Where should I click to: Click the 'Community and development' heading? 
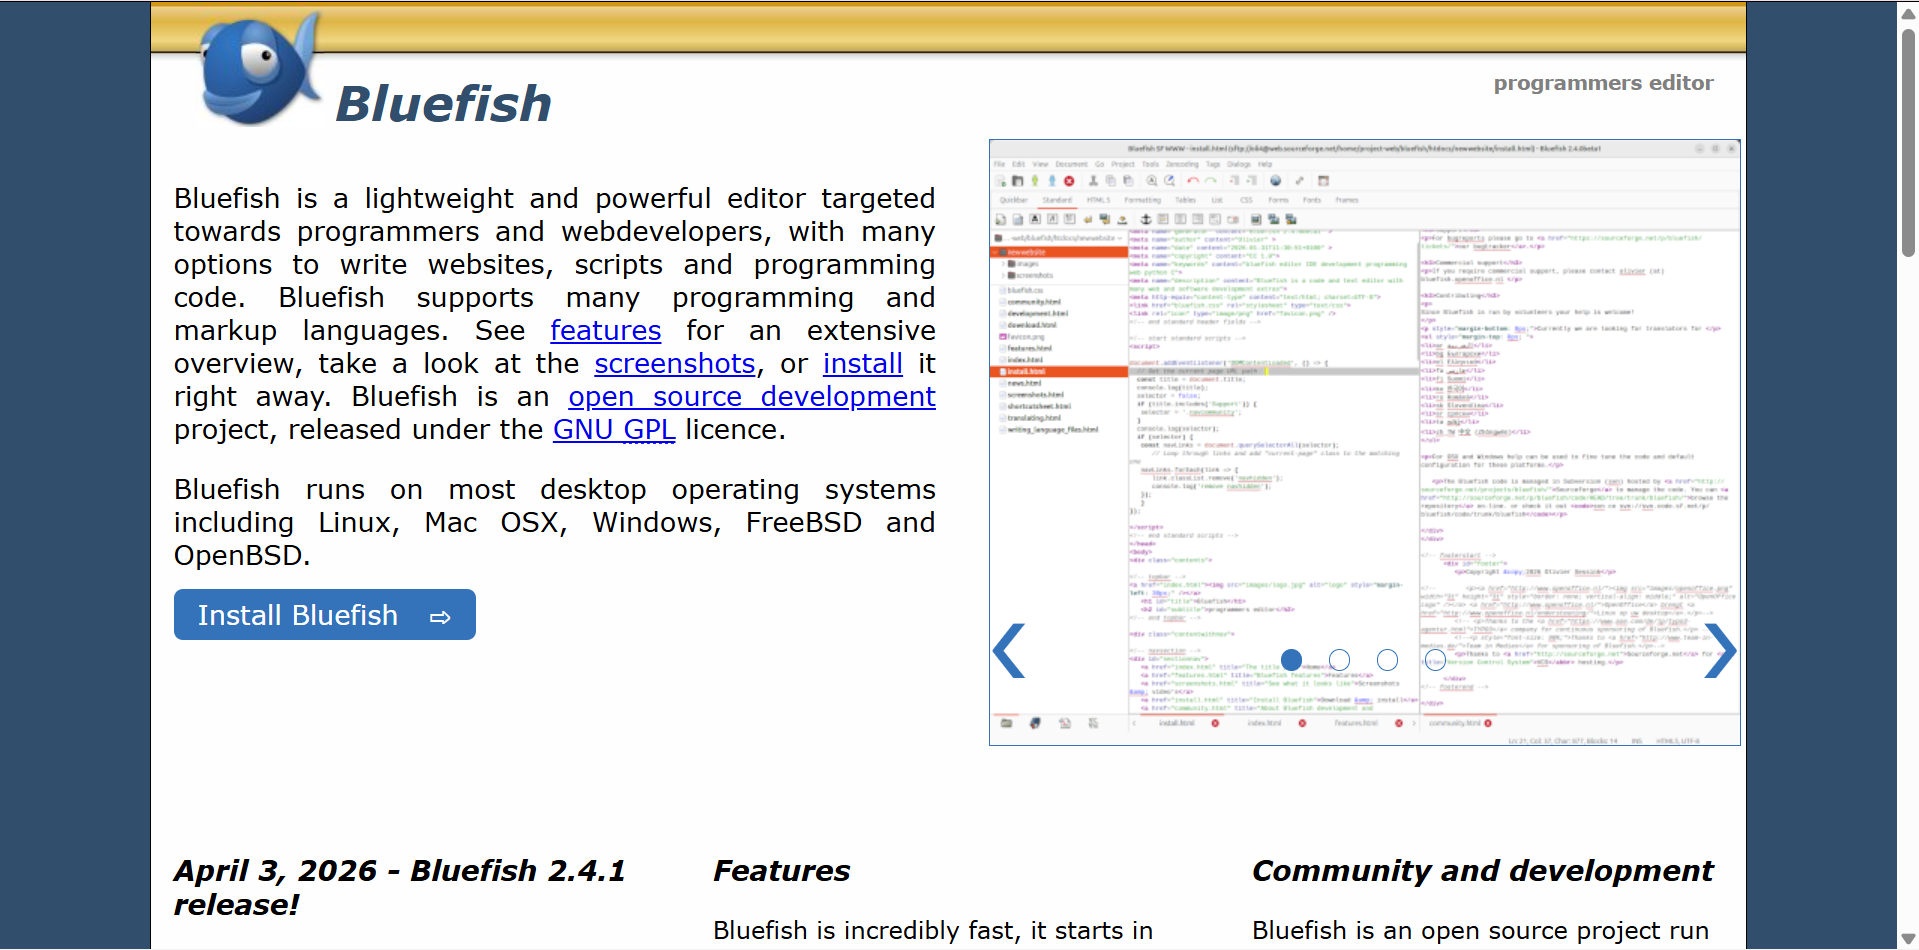point(1483,871)
